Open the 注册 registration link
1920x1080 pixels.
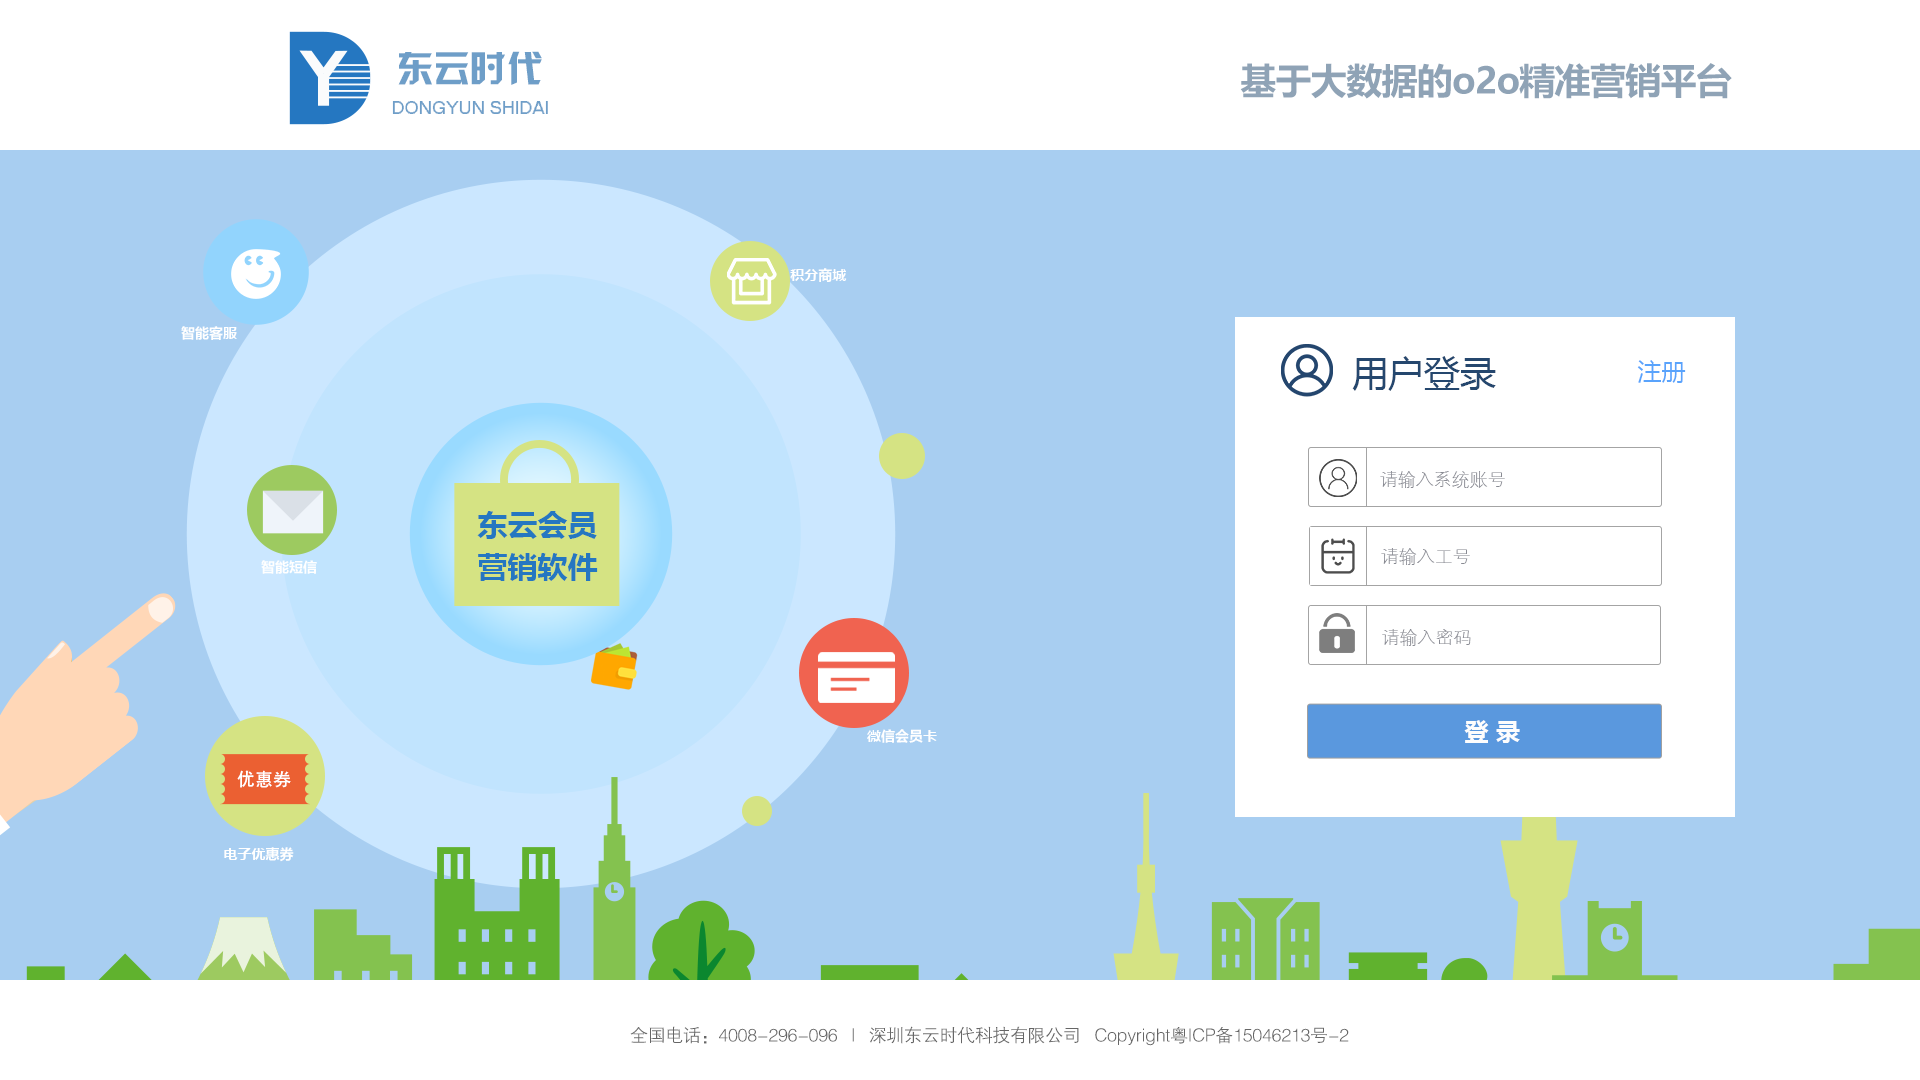[1661, 372]
